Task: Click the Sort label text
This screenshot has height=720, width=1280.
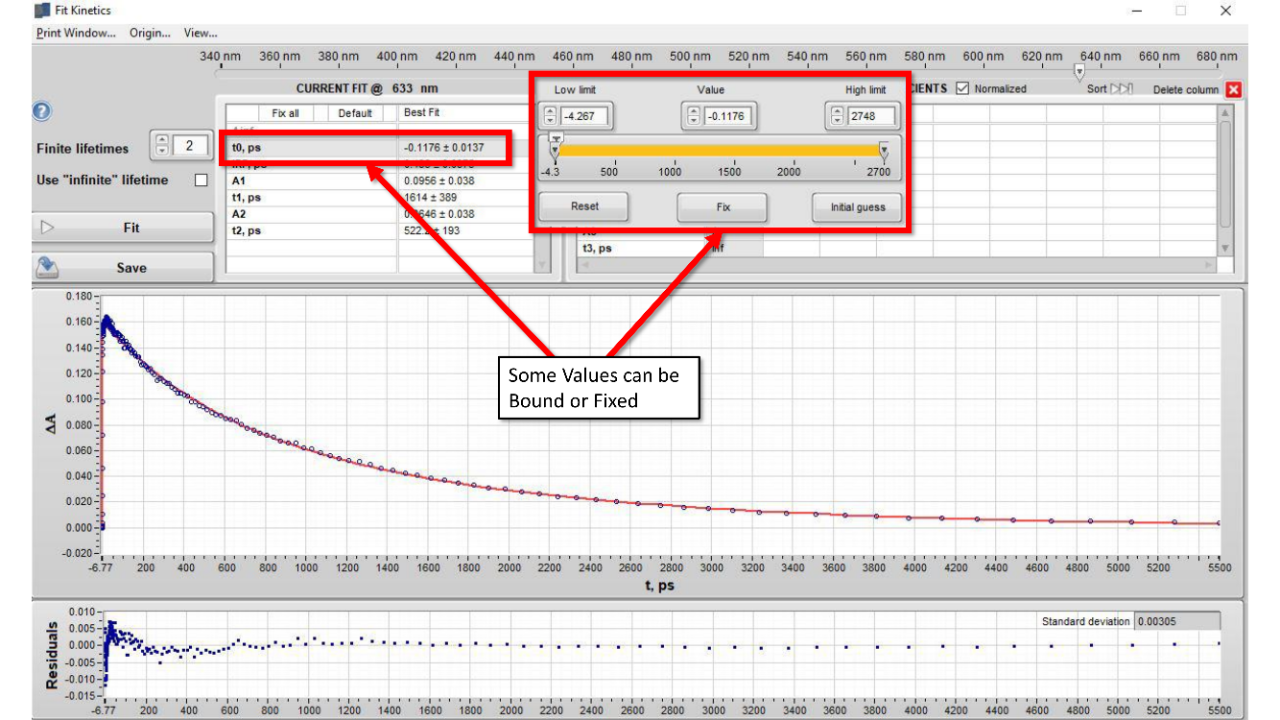Action: point(1097,89)
